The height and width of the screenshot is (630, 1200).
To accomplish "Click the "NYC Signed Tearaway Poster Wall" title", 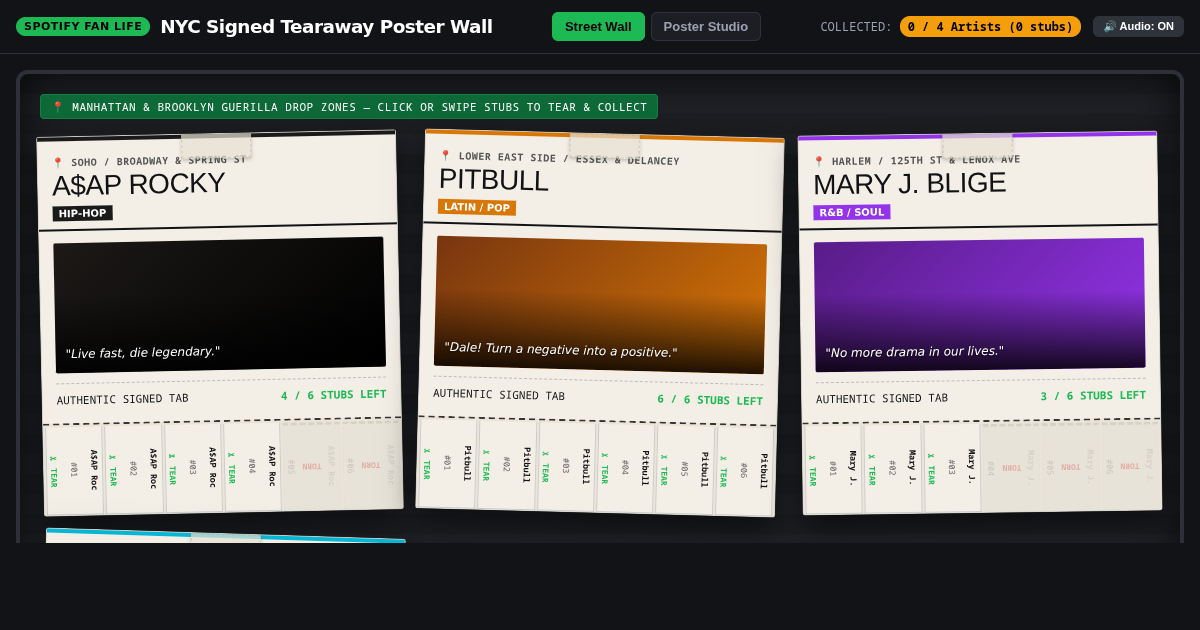I will click(327, 27).
